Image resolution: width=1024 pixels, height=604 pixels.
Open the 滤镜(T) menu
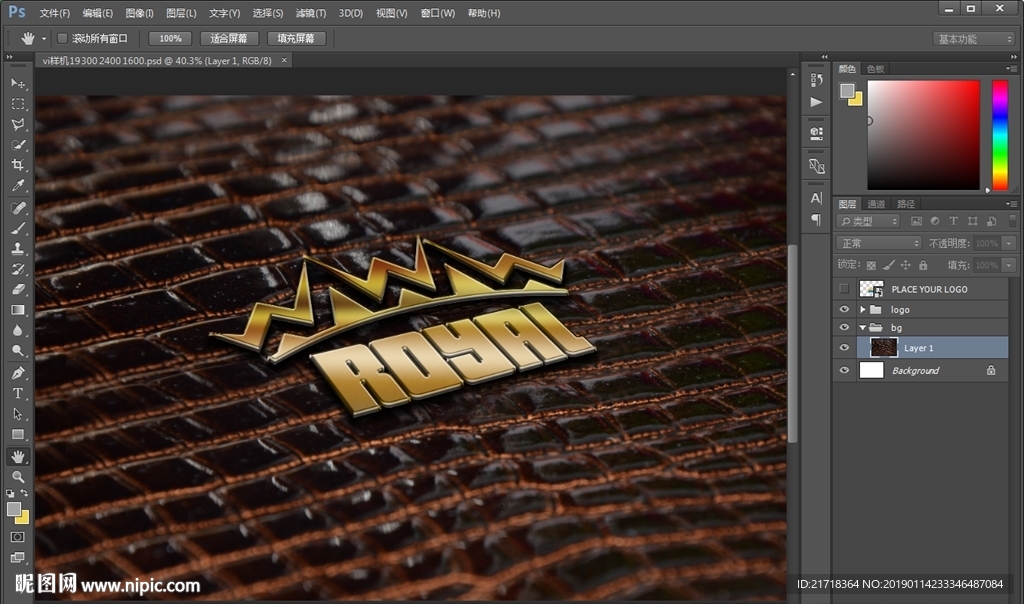point(311,13)
